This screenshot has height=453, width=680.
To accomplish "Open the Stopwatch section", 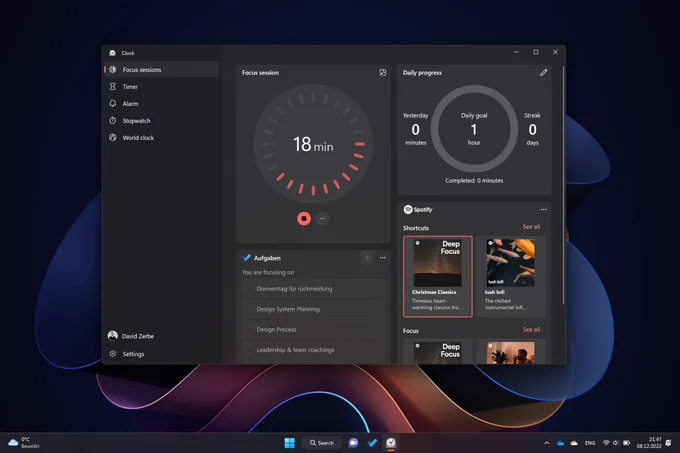I will [x=162, y=121].
